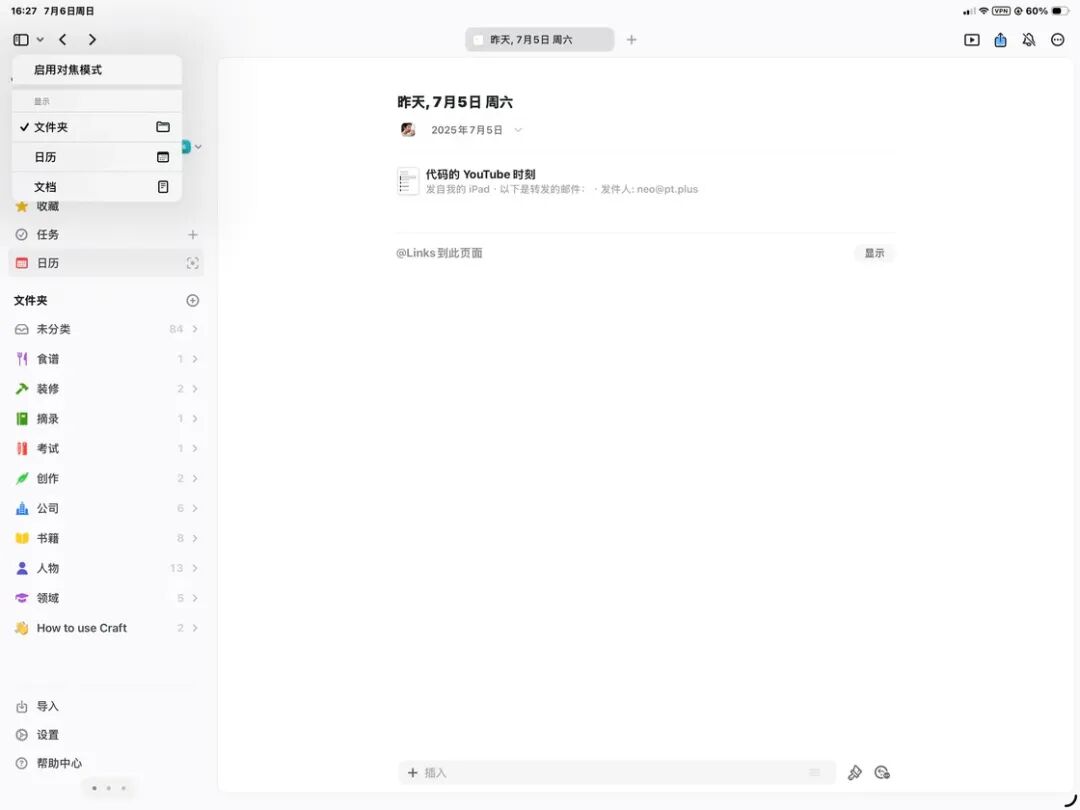Expand the 人物 folder chevron
The width and height of the screenshot is (1080, 810).
point(195,568)
